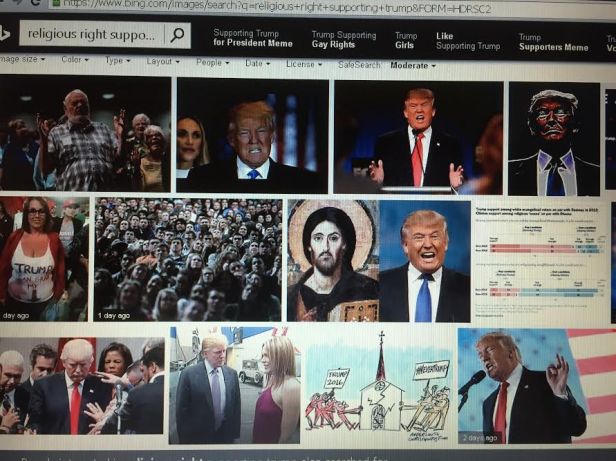This screenshot has width=616, height=461.
Task: Select 'Supporting Trump for President Meme' suggestion
Action: click(x=253, y=39)
